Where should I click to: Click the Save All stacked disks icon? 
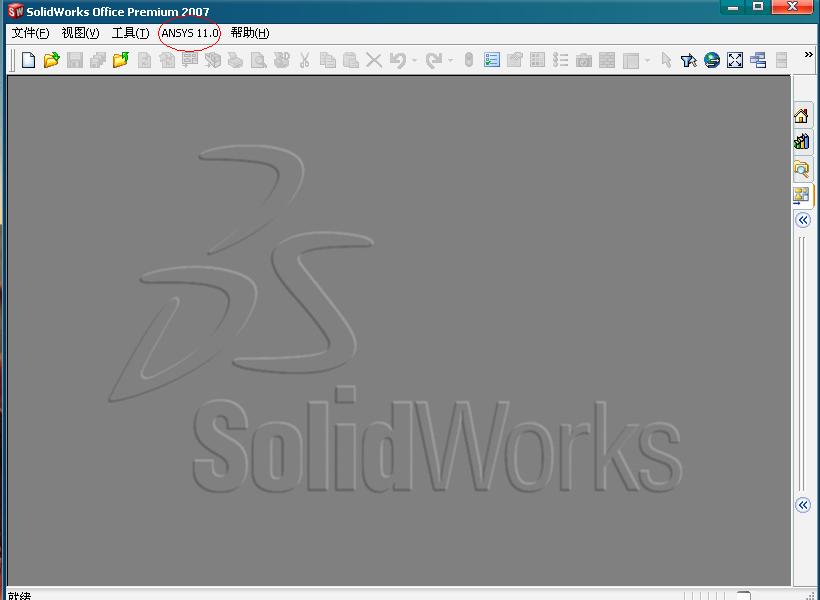coord(98,60)
